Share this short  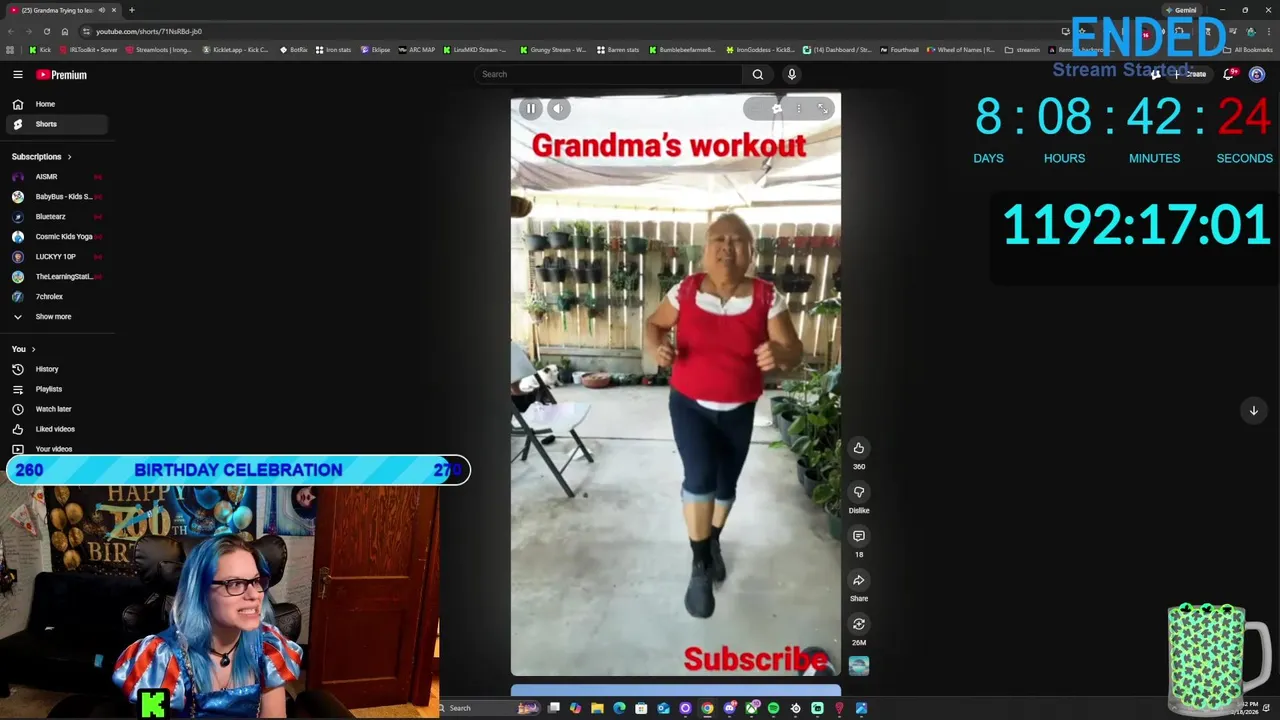tap(859, 580)
